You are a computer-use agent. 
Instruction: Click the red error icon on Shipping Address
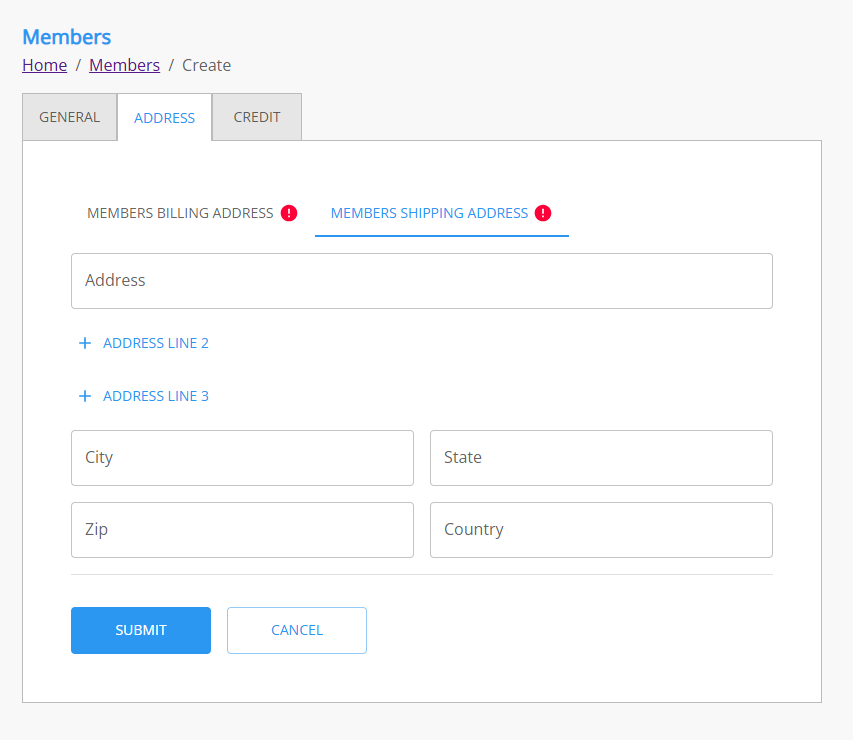[543, 213]
